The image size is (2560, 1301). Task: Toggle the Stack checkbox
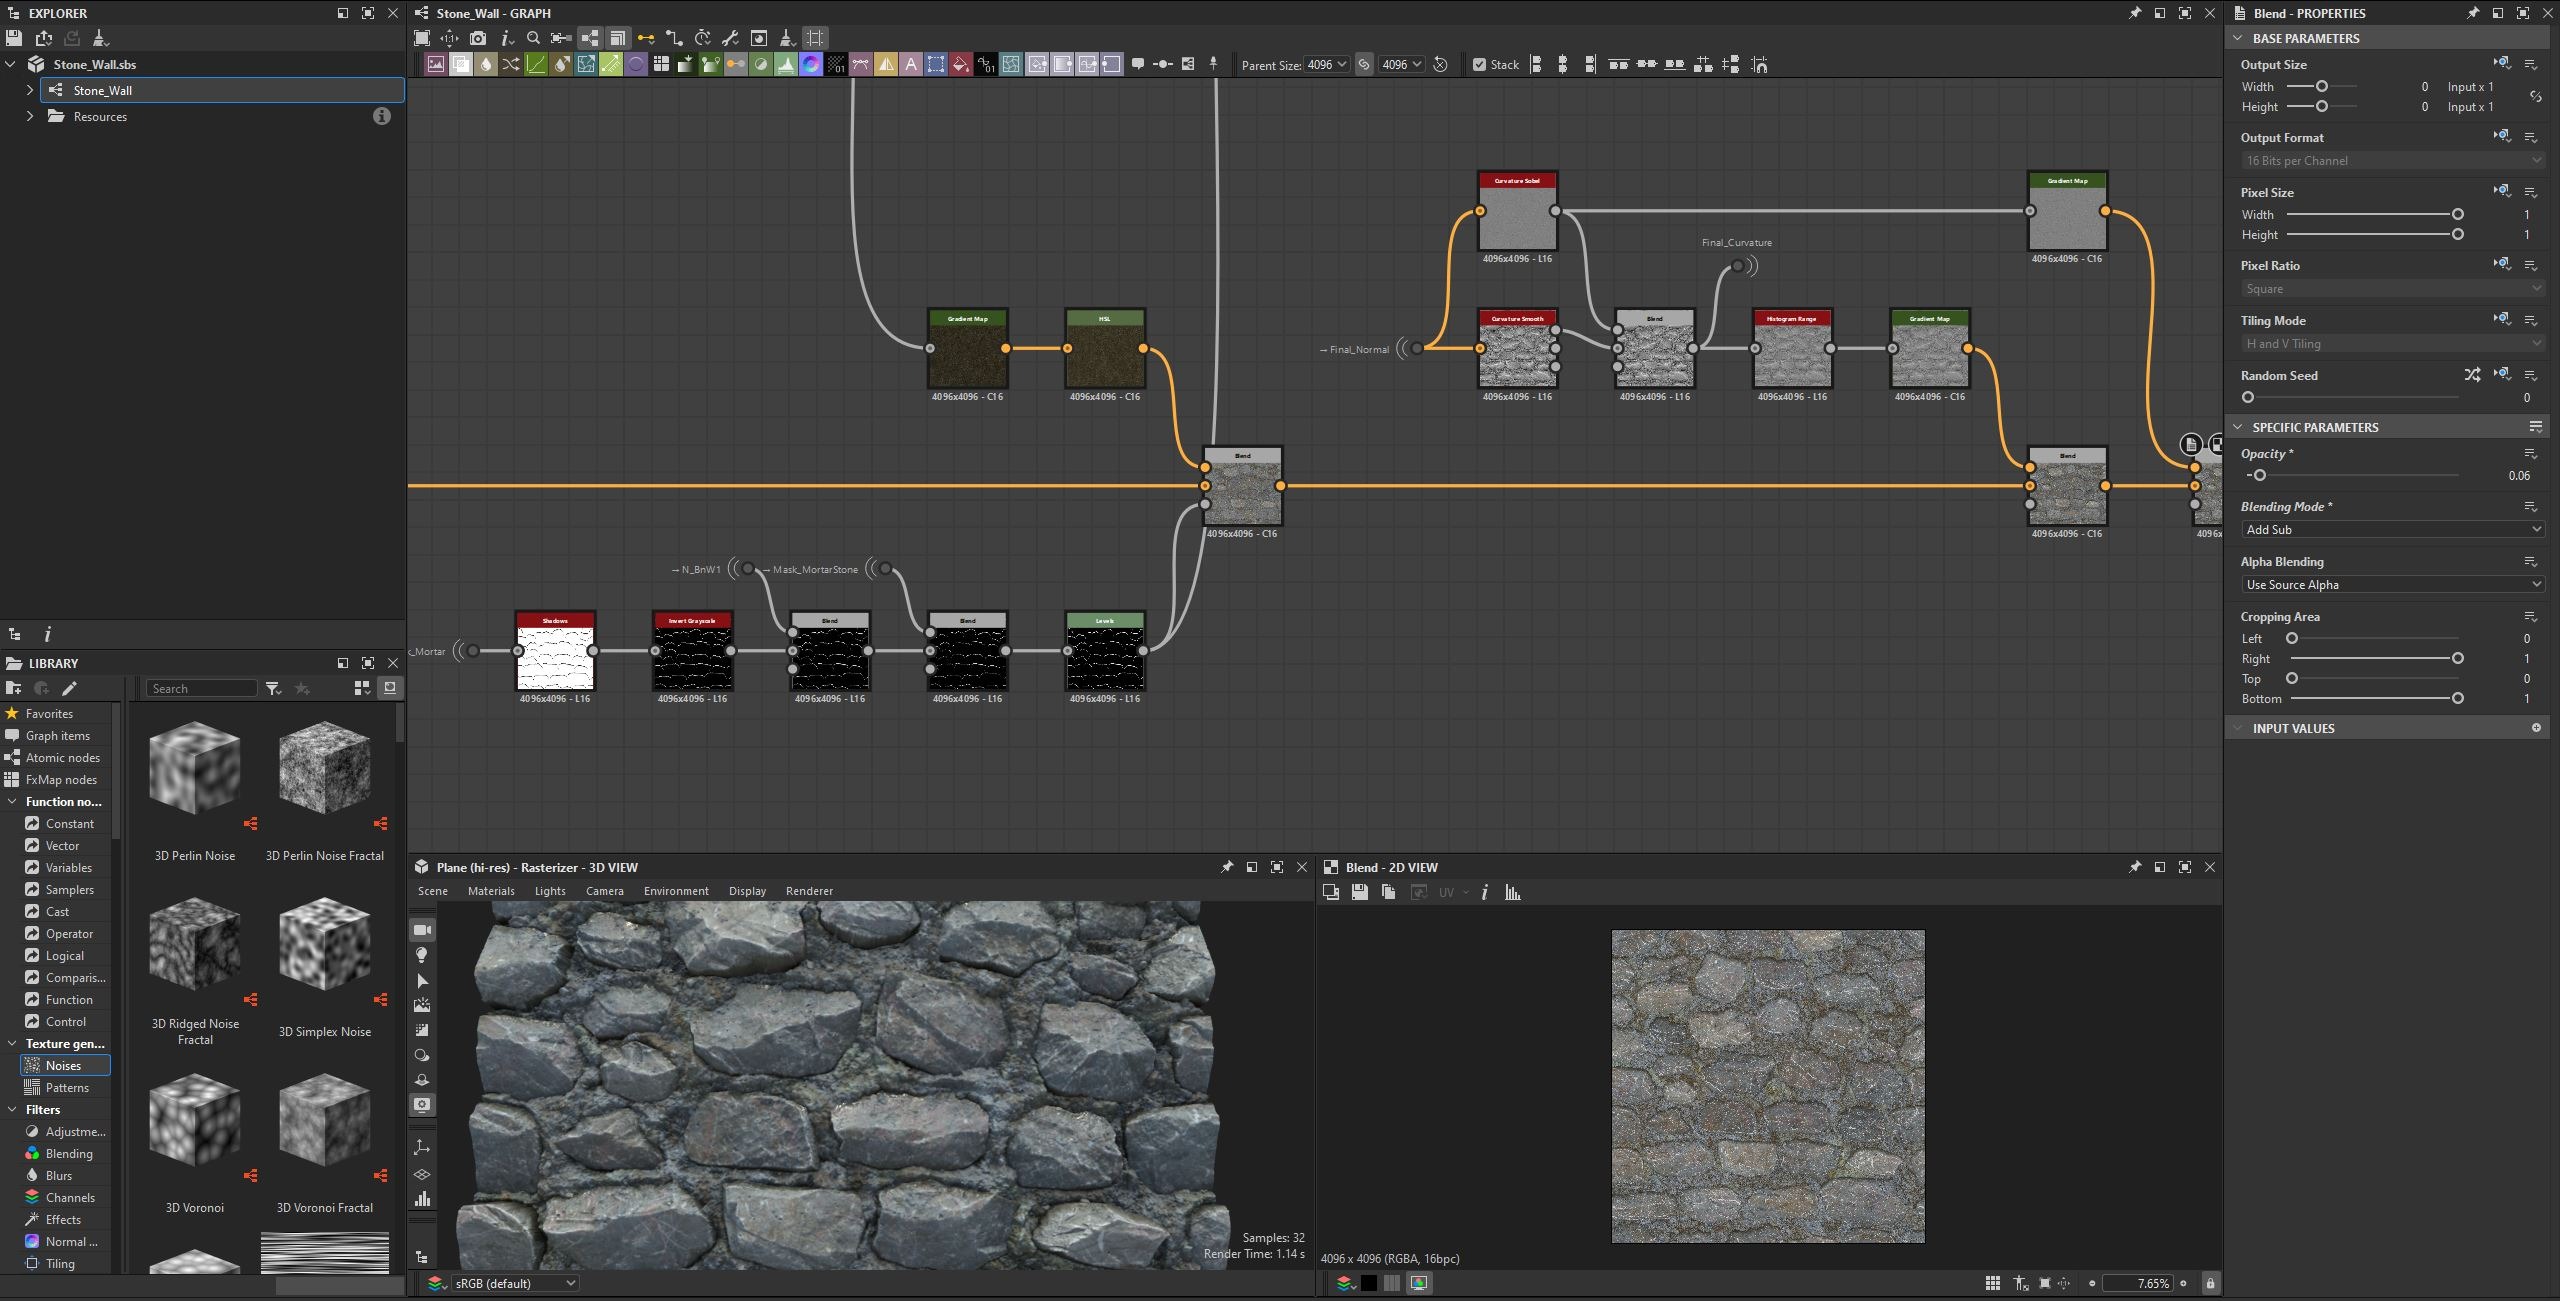pyautogui.click(x=1479, y=64)
